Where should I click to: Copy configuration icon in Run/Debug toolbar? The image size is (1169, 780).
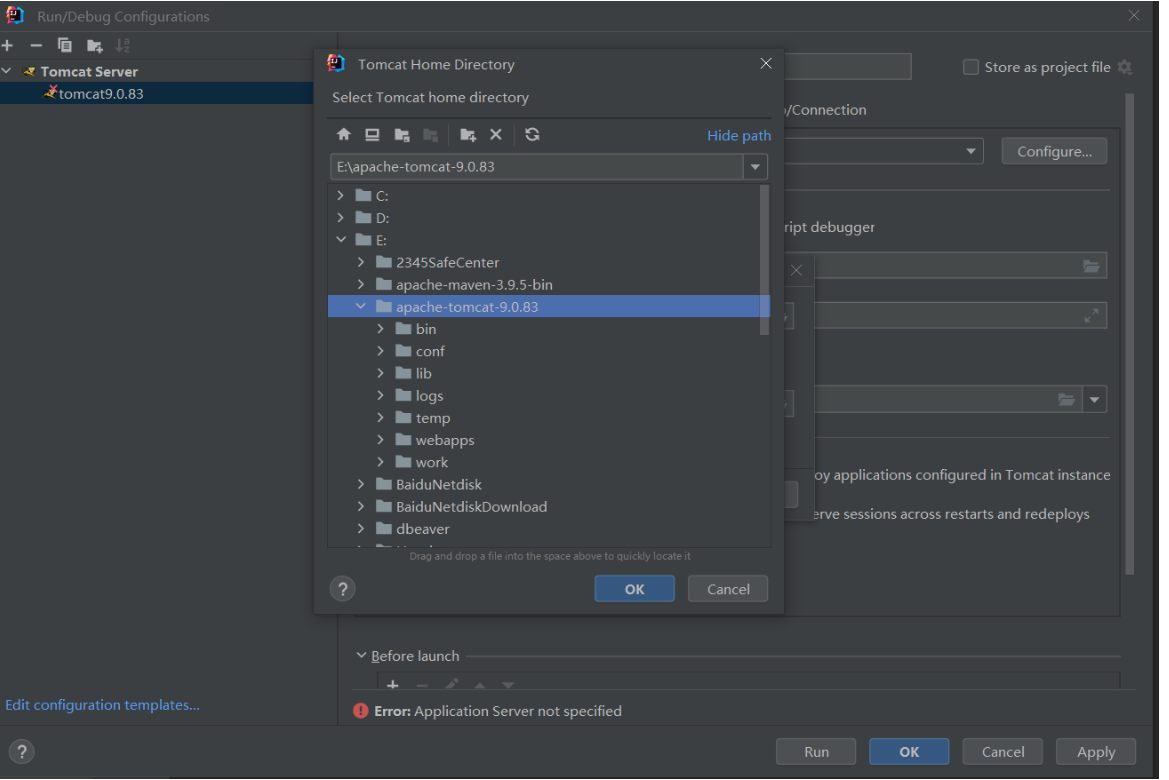tap(65, 45)
